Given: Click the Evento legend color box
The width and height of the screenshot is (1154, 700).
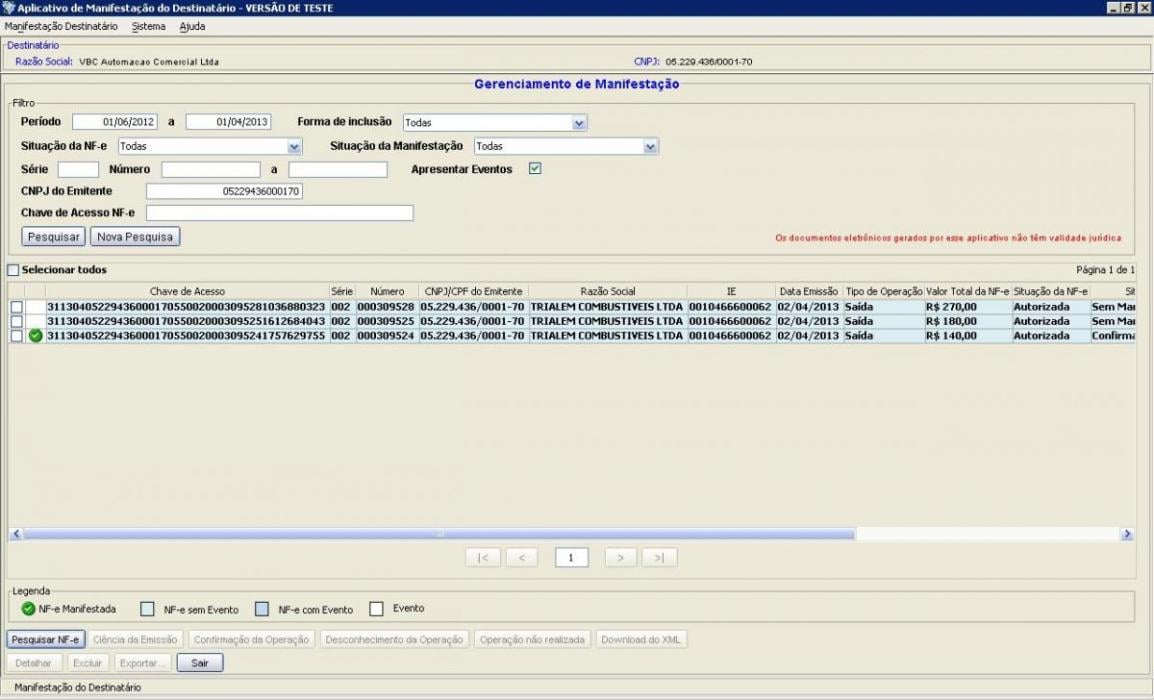Looking at the screenshot, I should 376,609.
